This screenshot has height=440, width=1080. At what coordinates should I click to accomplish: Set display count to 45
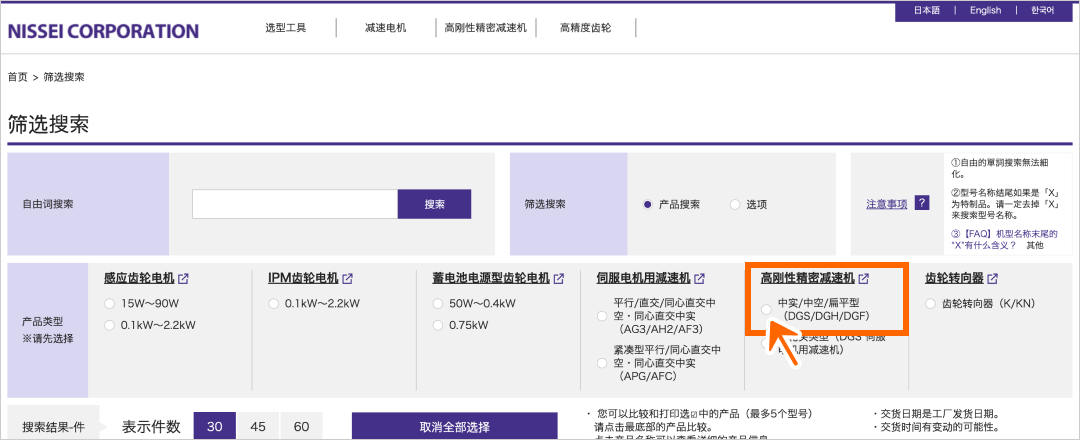258,427
